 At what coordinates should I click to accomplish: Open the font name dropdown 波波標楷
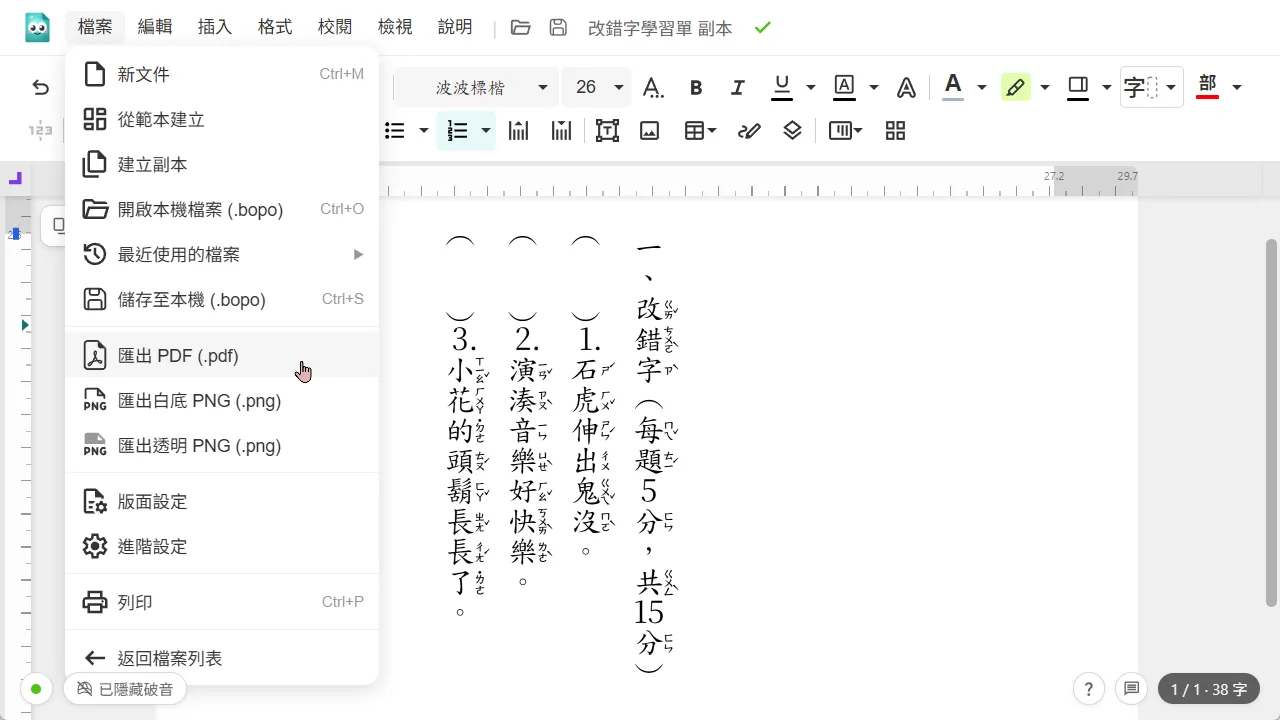(477, 88)
